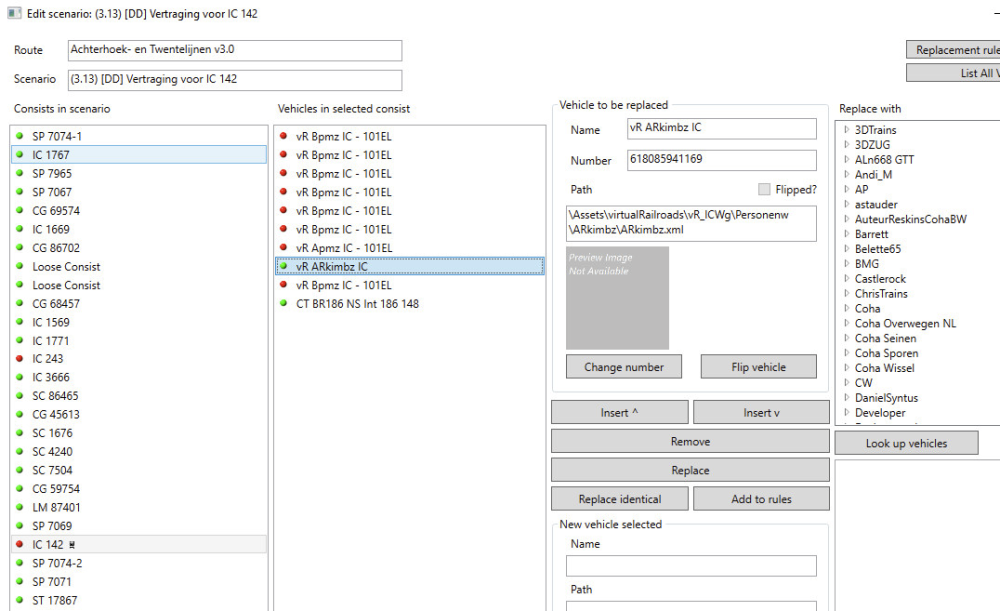
Task: Expand the 3DTrains provider node
Action: coord(846,130)
